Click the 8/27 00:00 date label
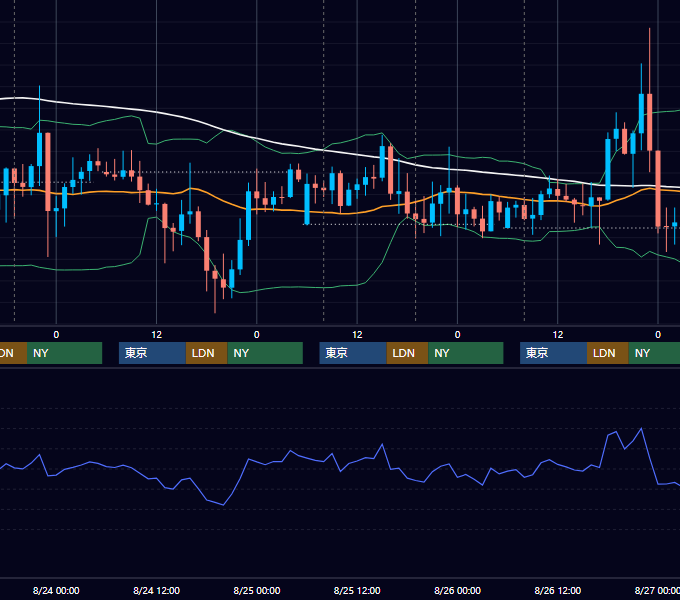 (657, 590)
